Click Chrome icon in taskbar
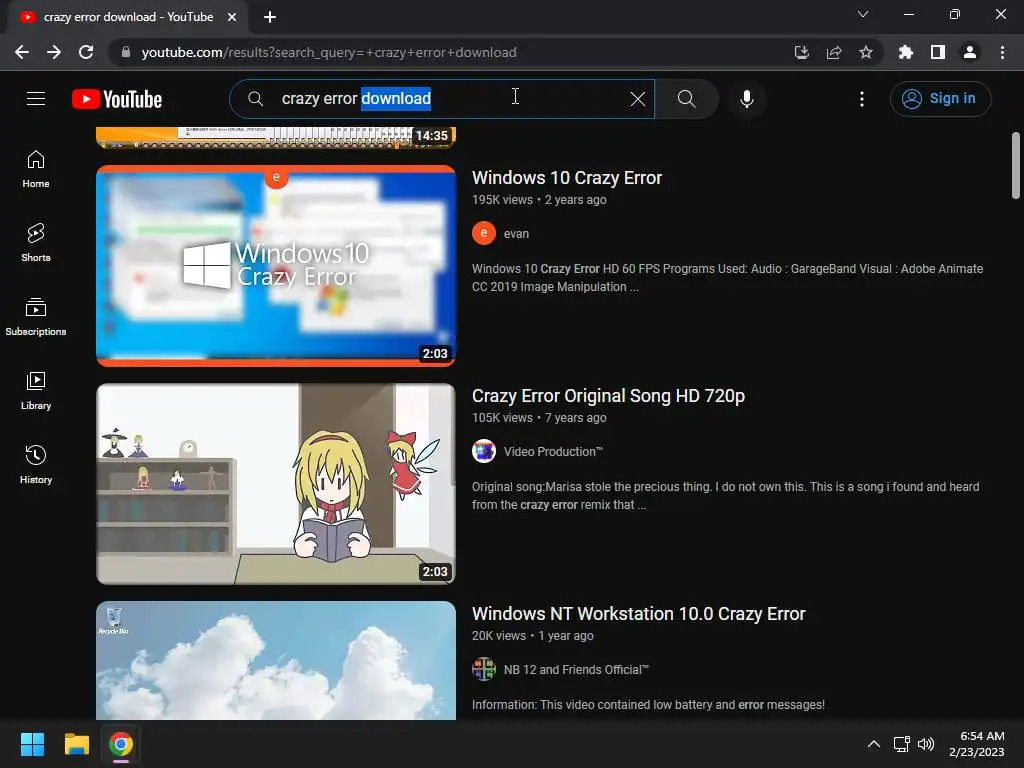The width and height of the screenshot is (1024, 768). click(121, 744)
